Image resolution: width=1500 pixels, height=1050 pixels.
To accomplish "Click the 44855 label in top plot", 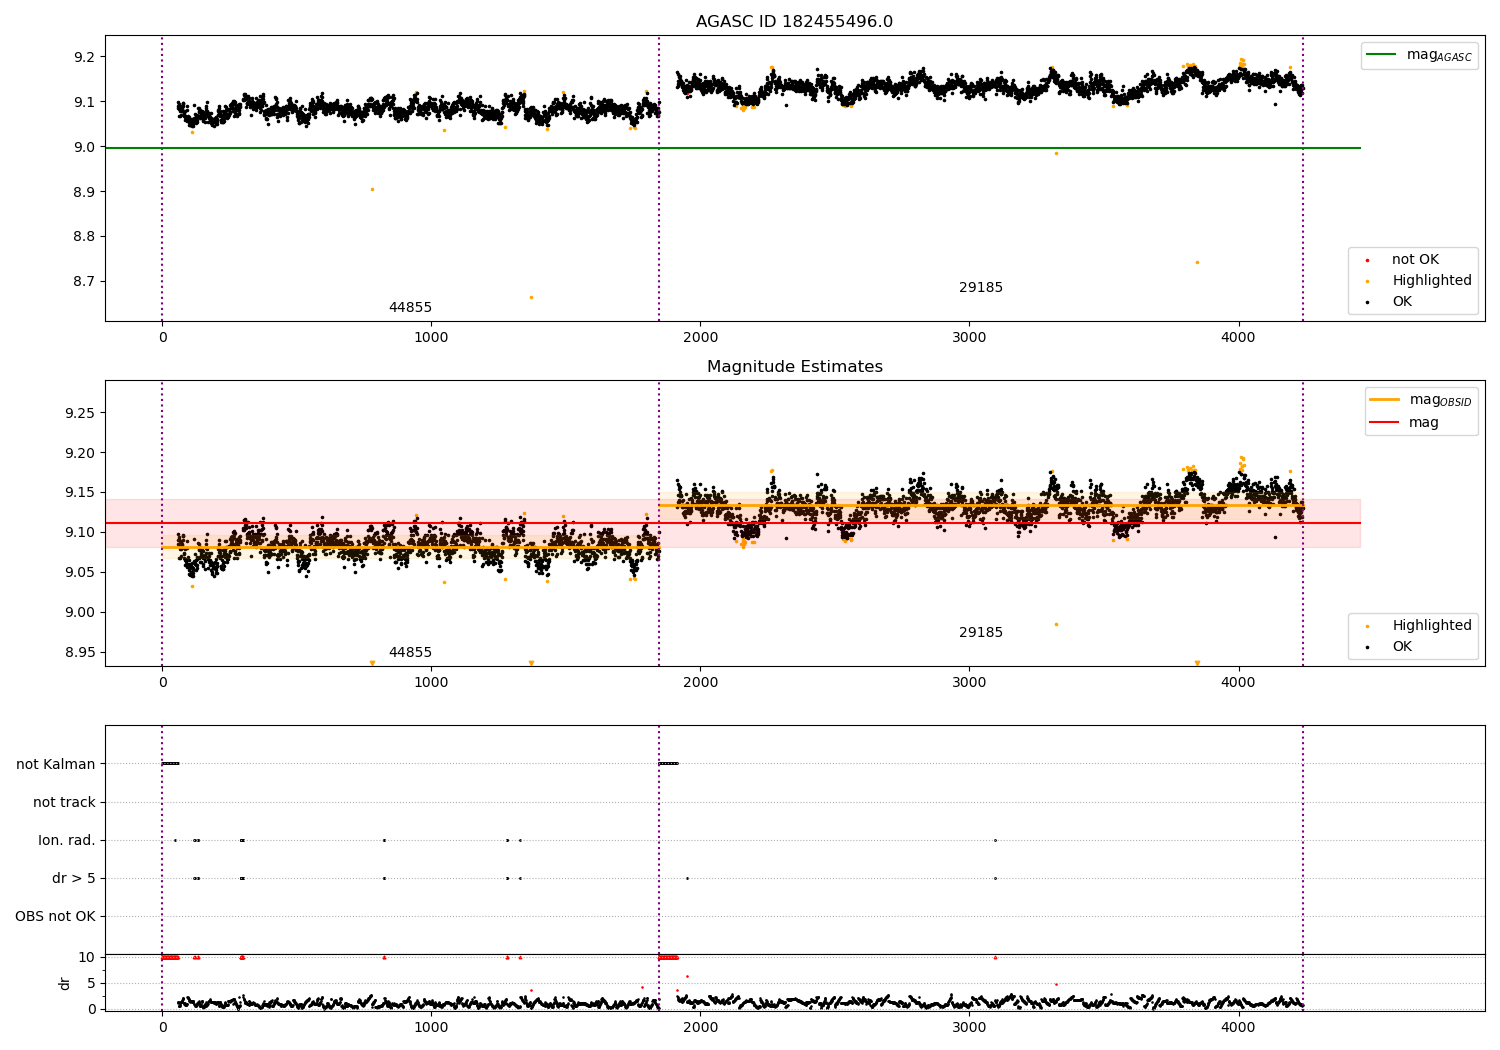I will pos(410,308).
